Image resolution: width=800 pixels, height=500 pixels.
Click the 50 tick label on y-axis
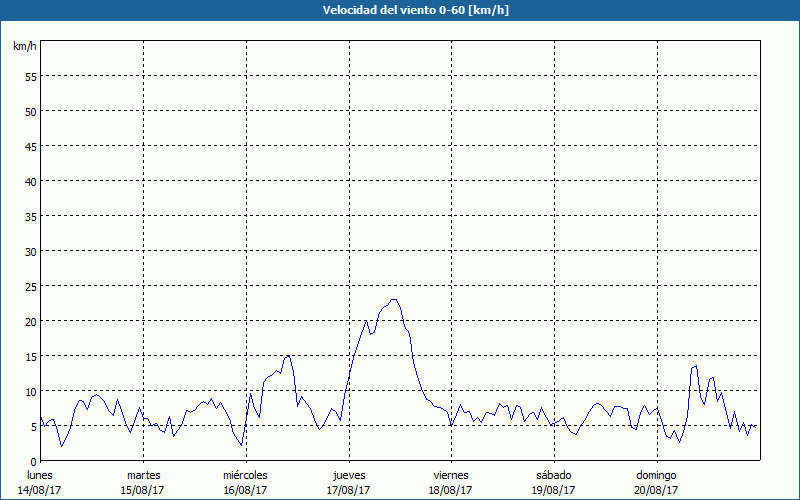pyautogui.click(x=30, y=111)
